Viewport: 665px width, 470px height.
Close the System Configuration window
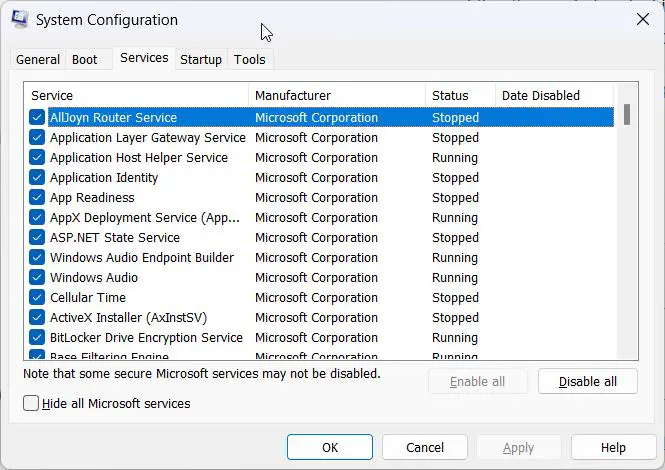[x=643, y=19]
